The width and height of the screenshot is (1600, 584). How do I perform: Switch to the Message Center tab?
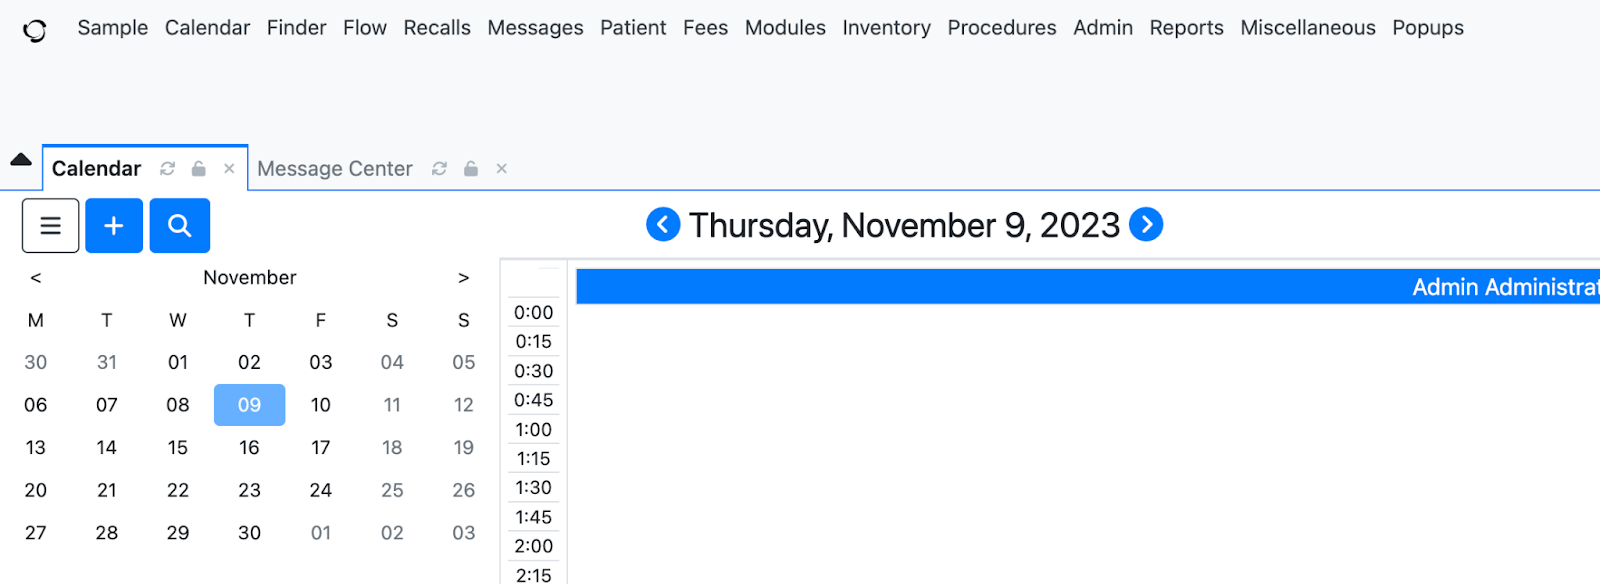click(335, 169)
